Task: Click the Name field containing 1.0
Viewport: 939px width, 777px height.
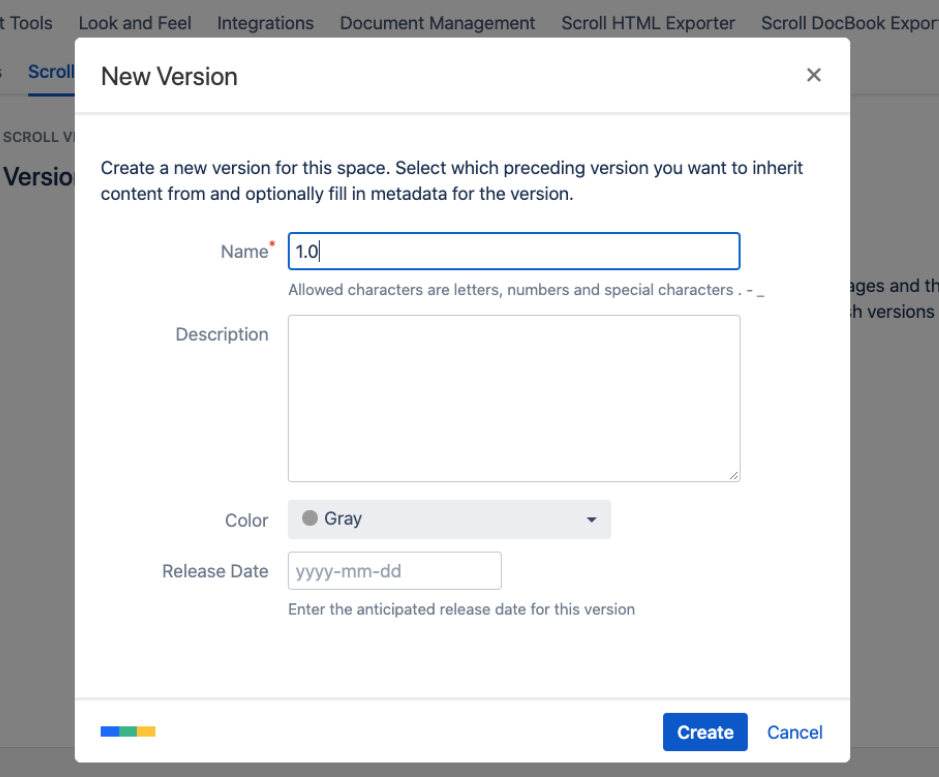Action: coord(513,252)
